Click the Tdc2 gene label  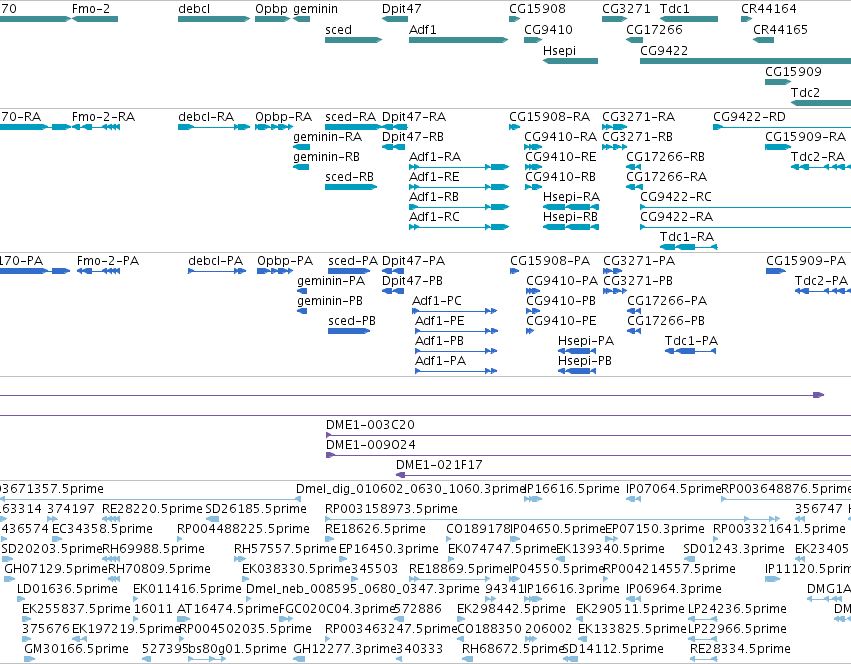click(x=805, y=93)
